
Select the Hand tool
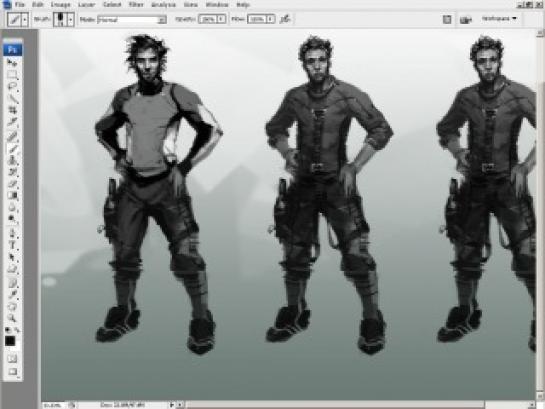pos(12,306)
